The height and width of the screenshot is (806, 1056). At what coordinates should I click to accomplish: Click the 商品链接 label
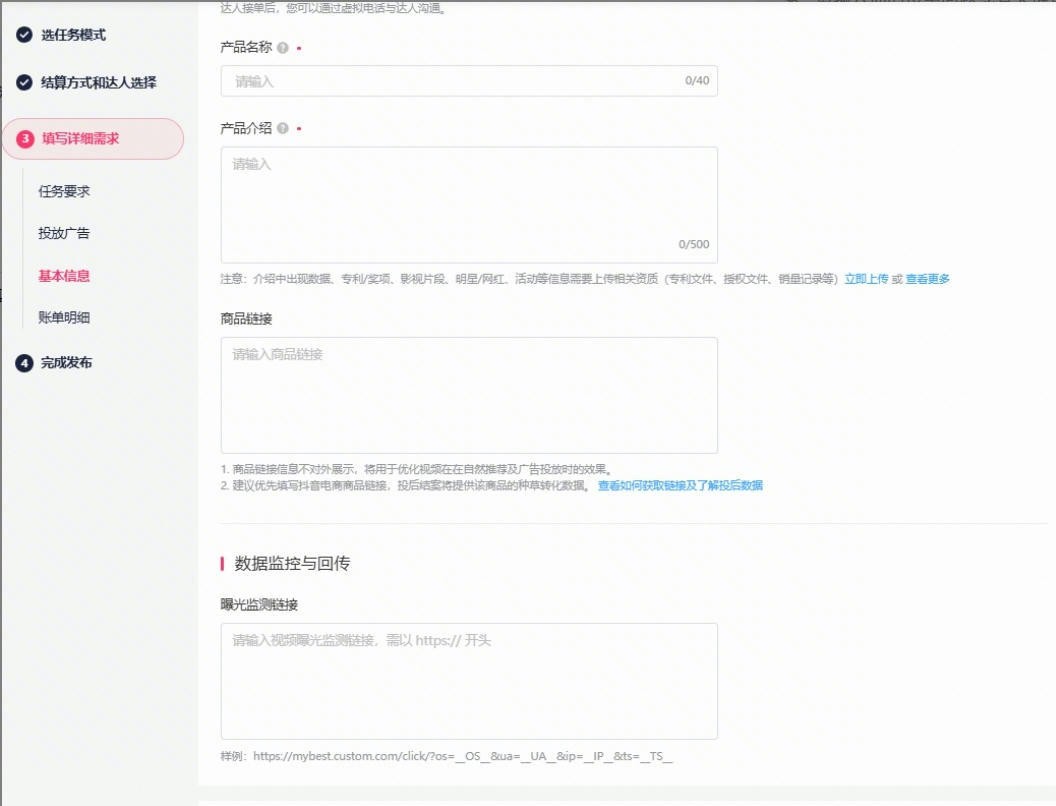click(246, 319)
